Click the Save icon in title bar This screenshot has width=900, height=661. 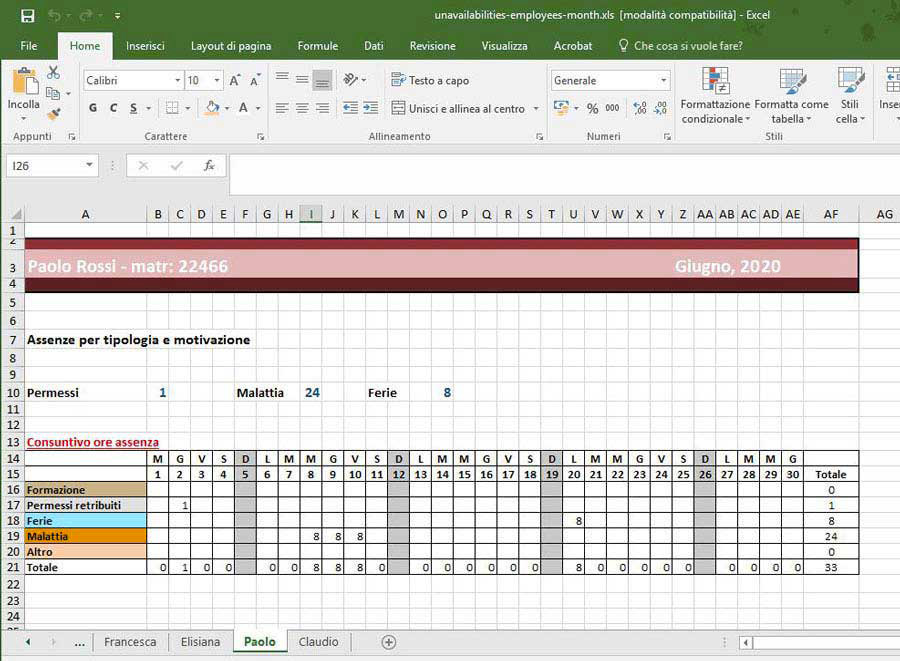(x=27, y=15)
